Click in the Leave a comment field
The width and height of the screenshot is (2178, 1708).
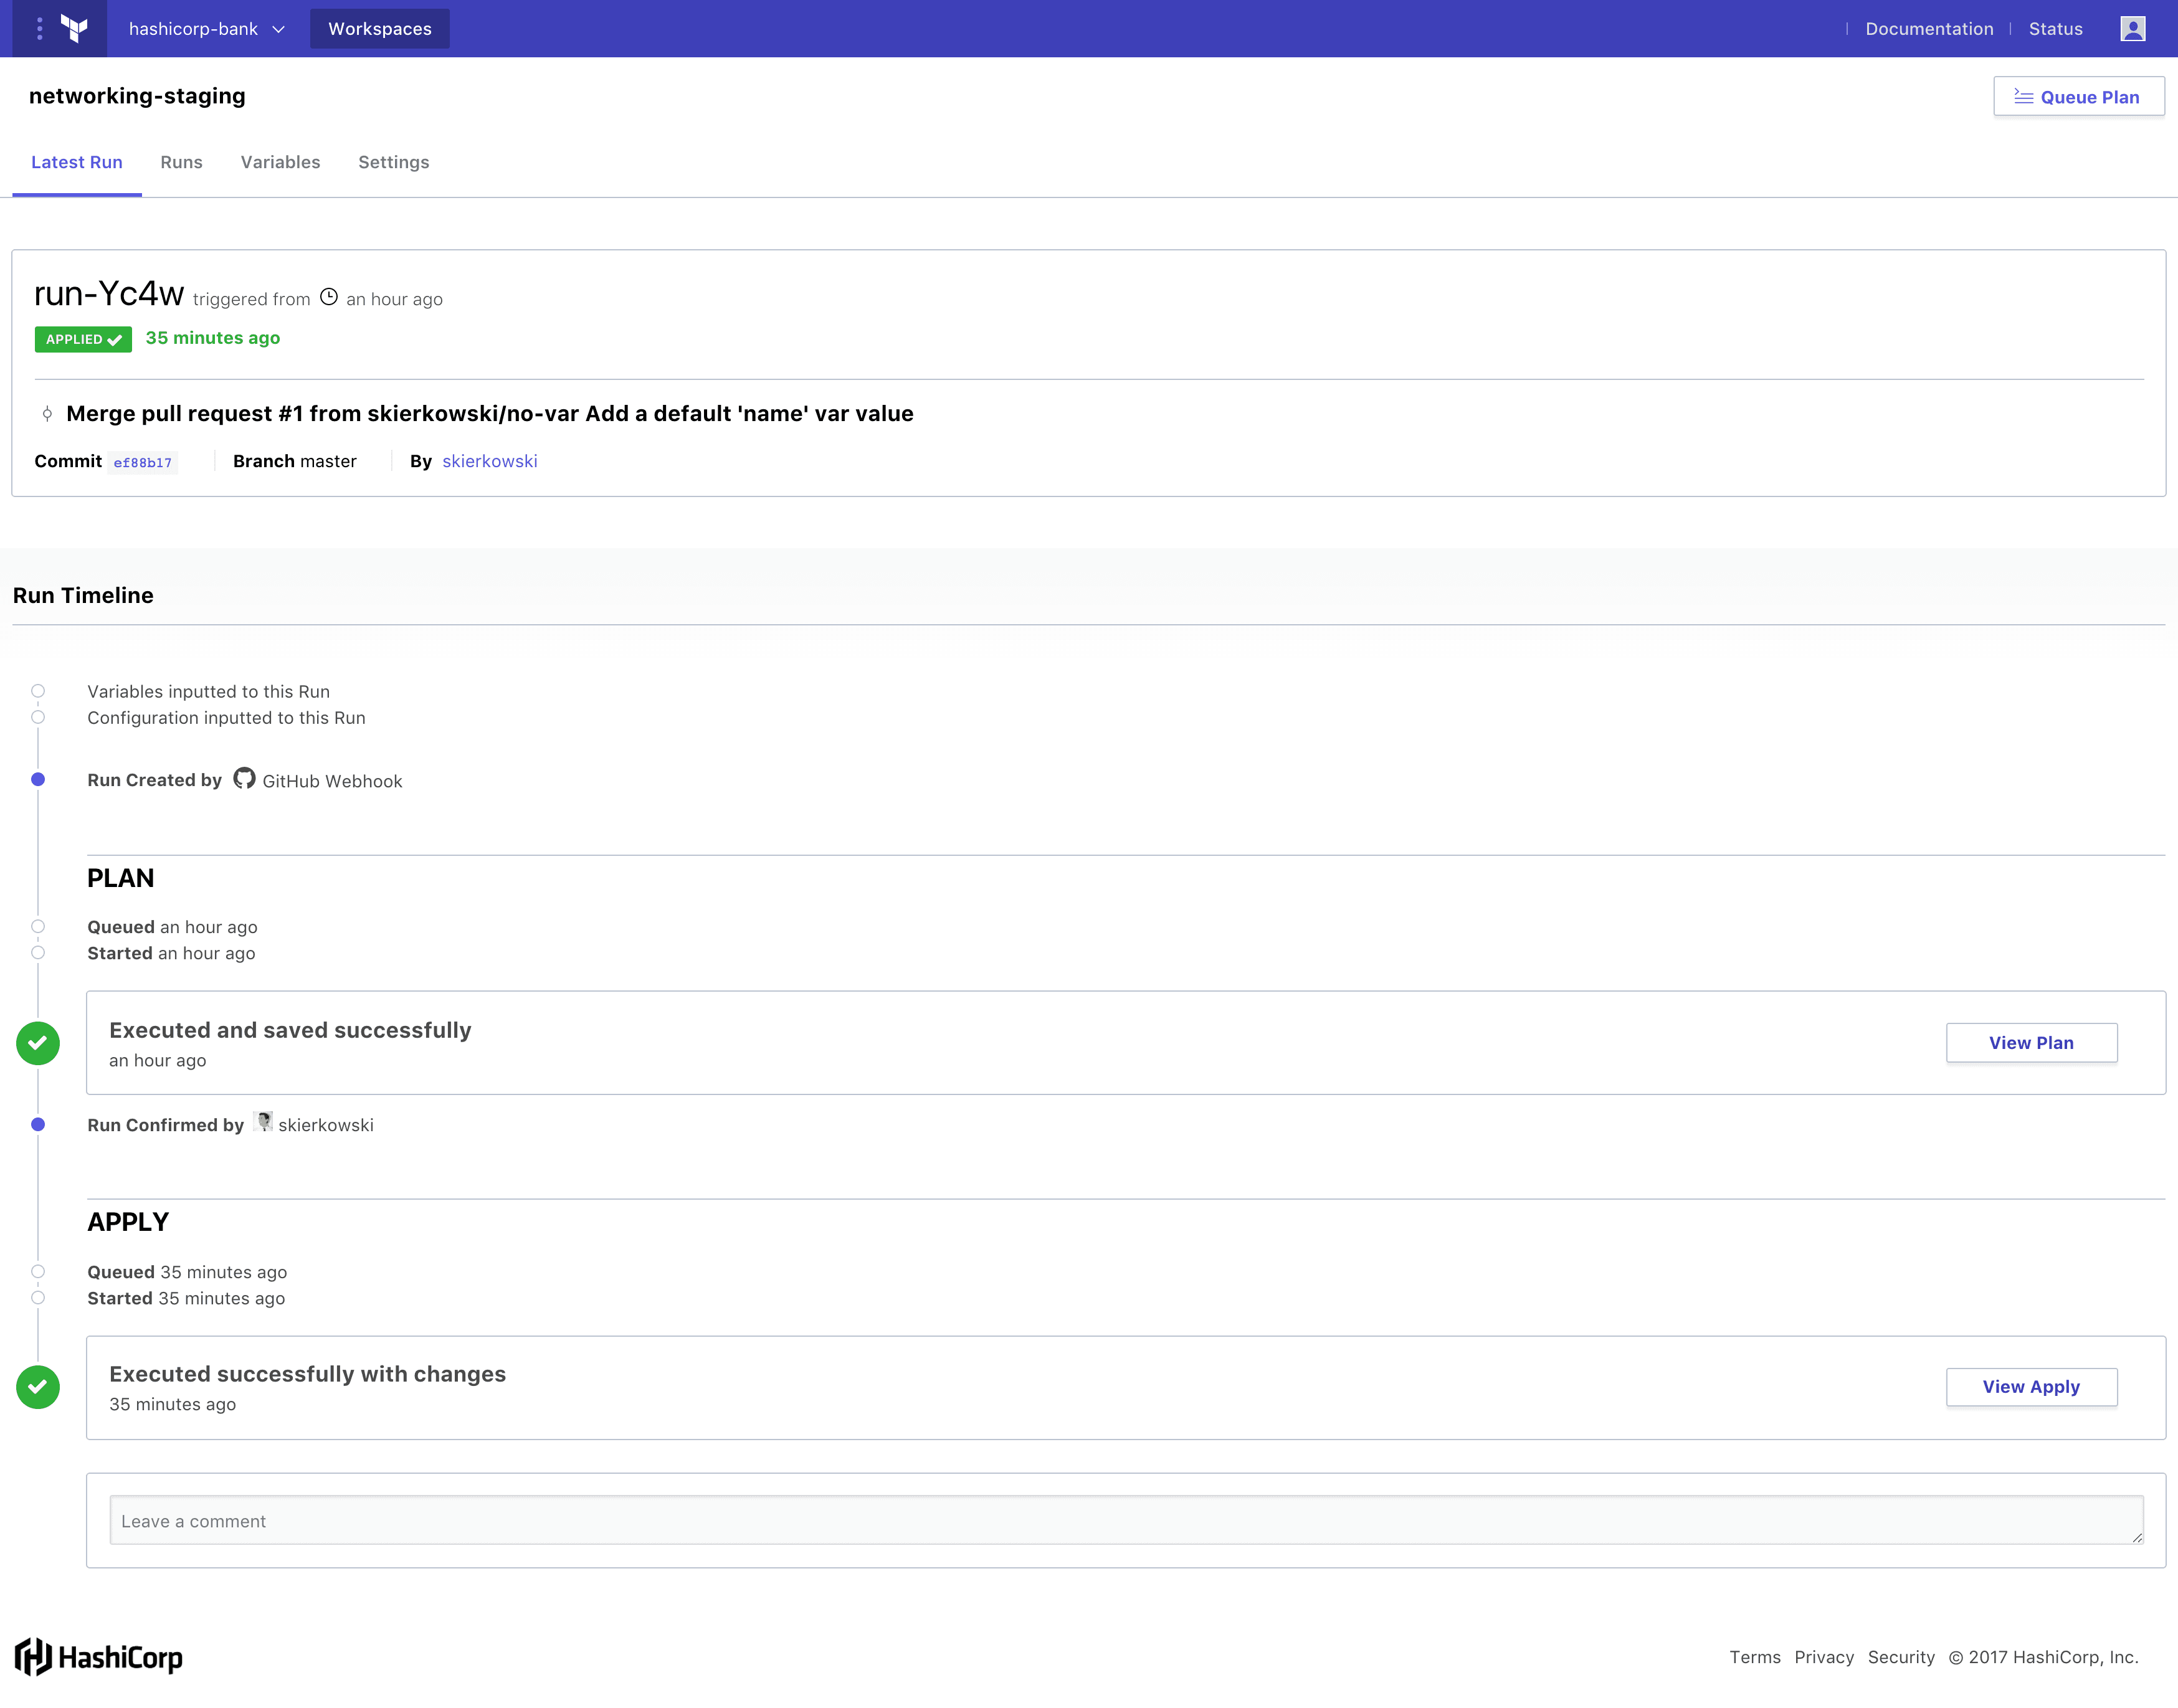(1126, 1520)
